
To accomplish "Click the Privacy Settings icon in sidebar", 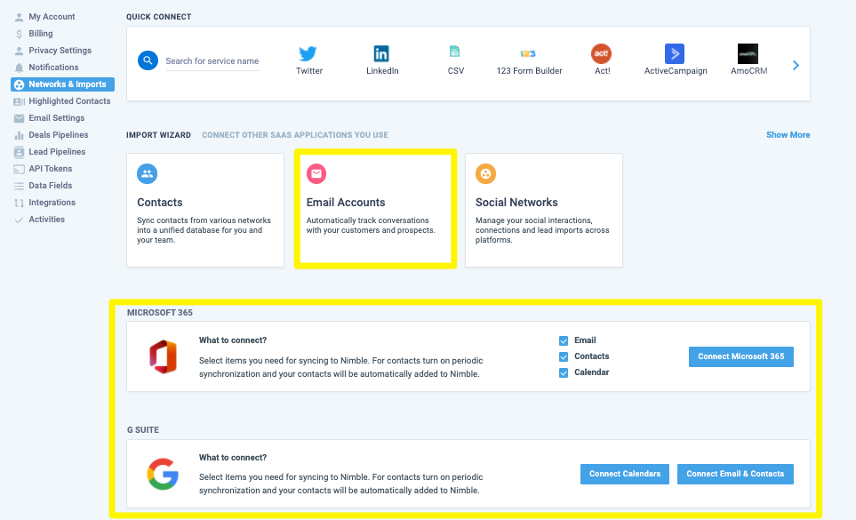I will (x=19, y=51).
